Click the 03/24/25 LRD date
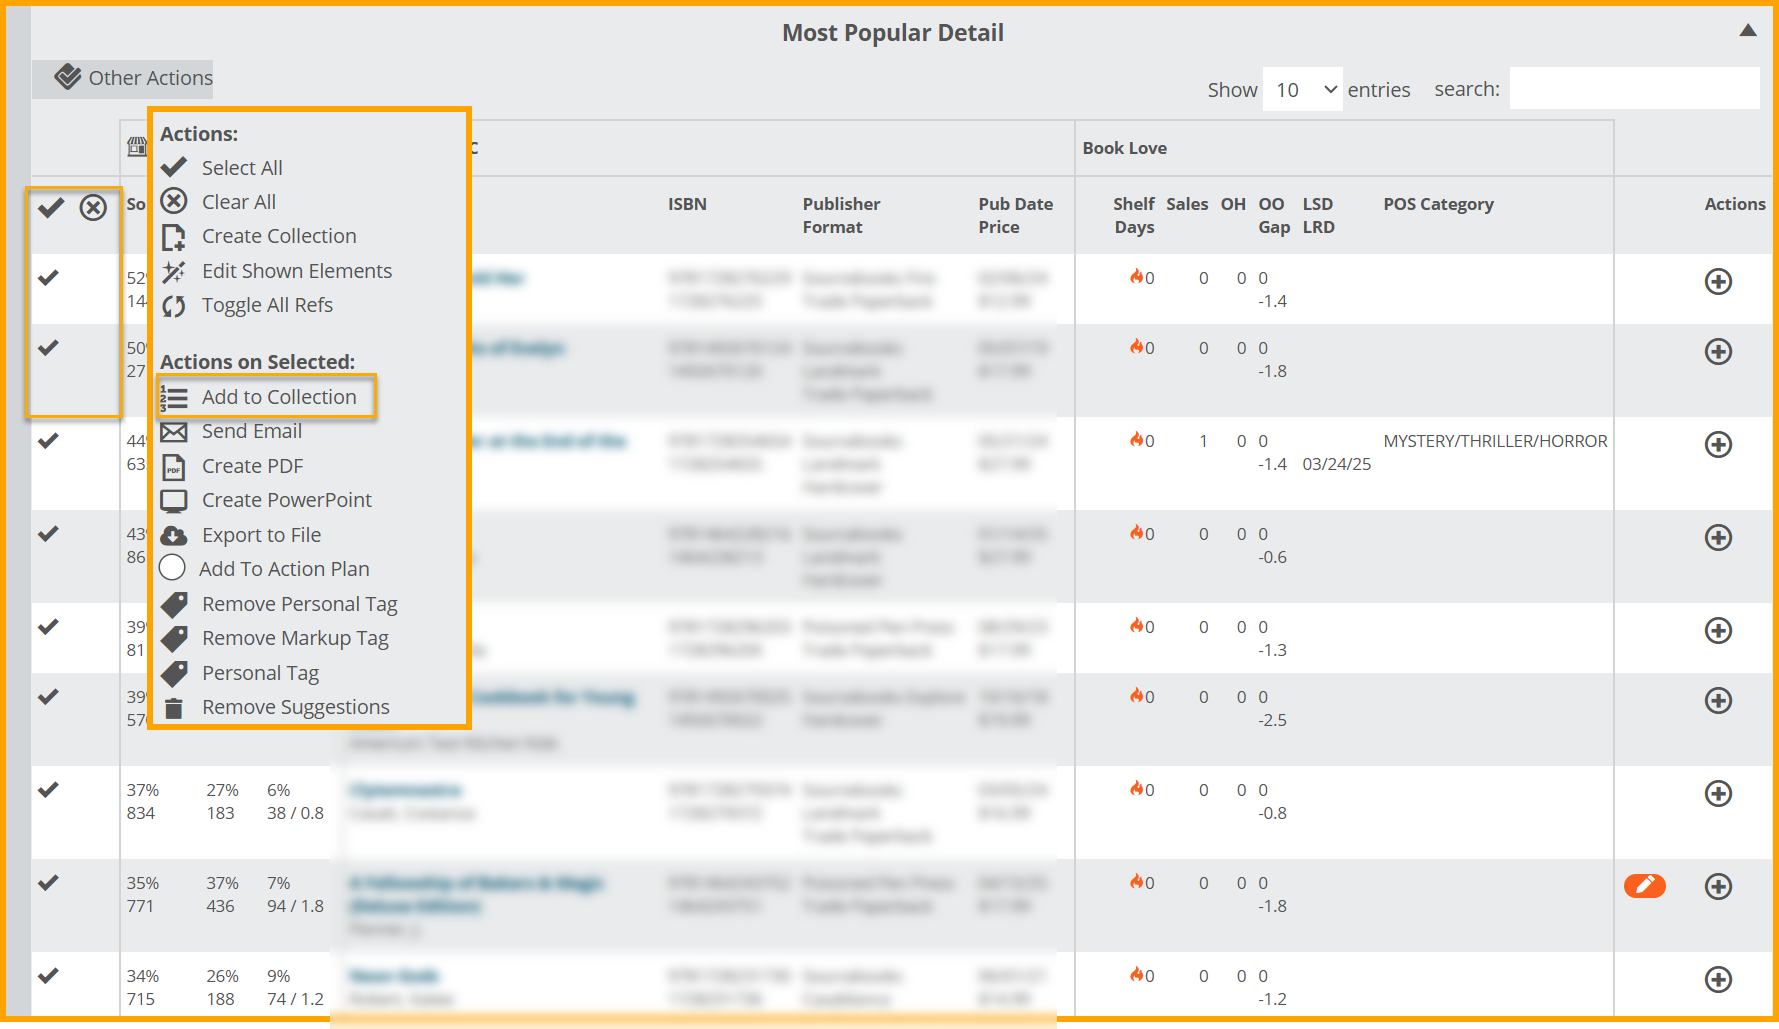Viewport: 1779px width, 1029px height. [1336, 464]
